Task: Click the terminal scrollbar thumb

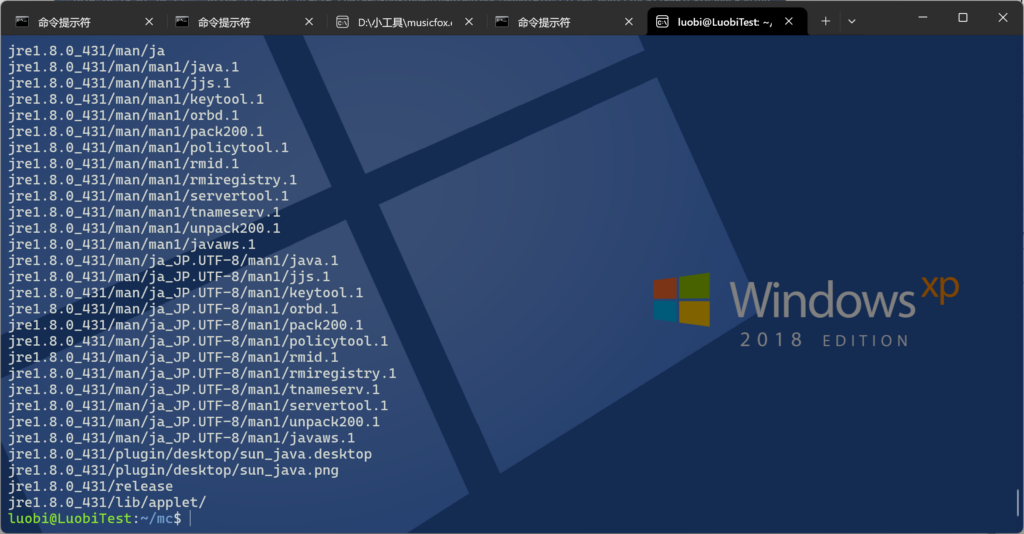Action: tap(1018, 502)
